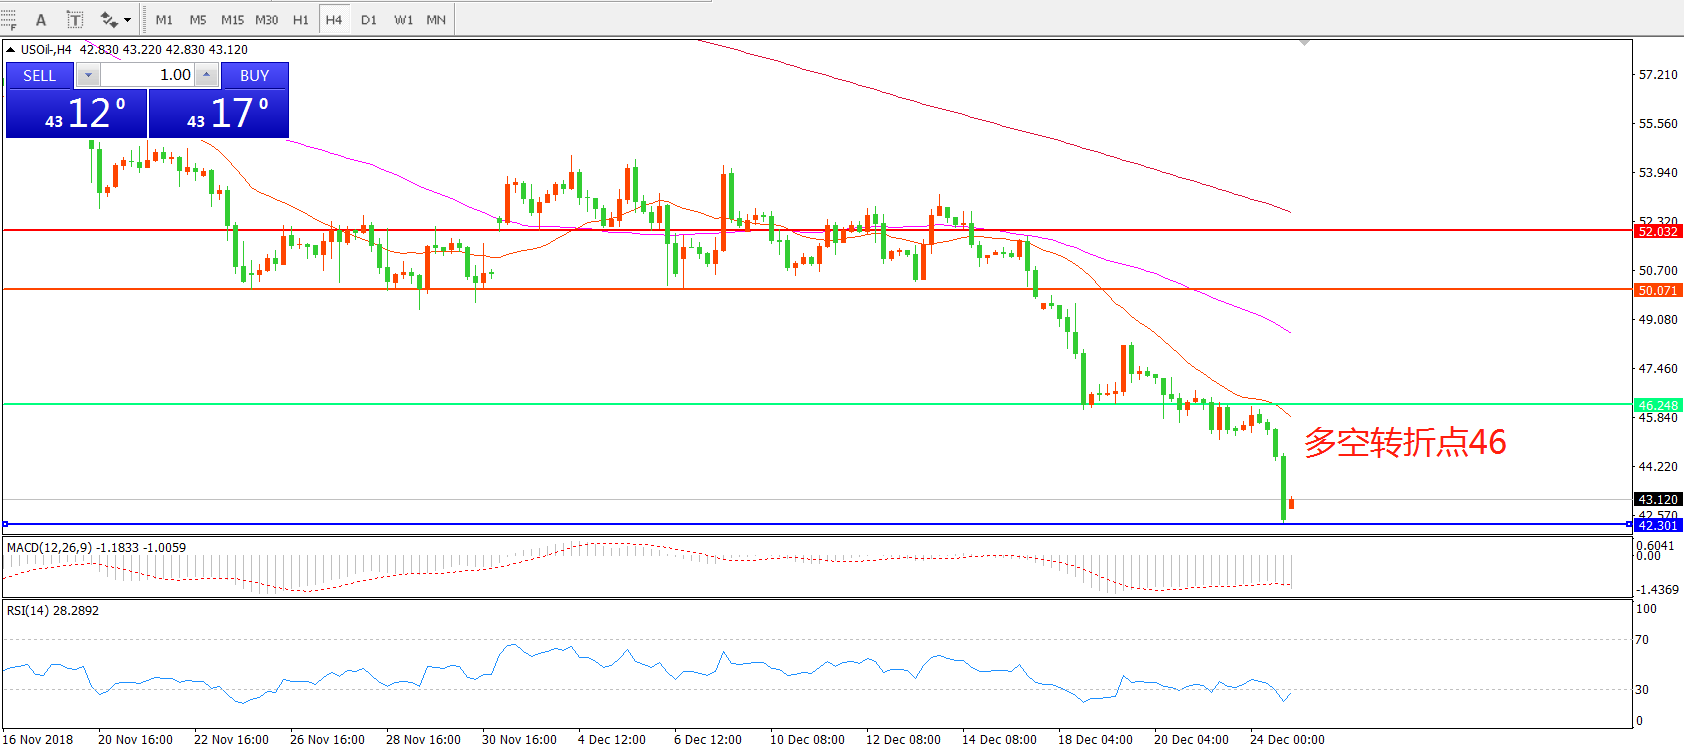Click the blue 42.301 horizontal line price label

[x=1657, y=525]
